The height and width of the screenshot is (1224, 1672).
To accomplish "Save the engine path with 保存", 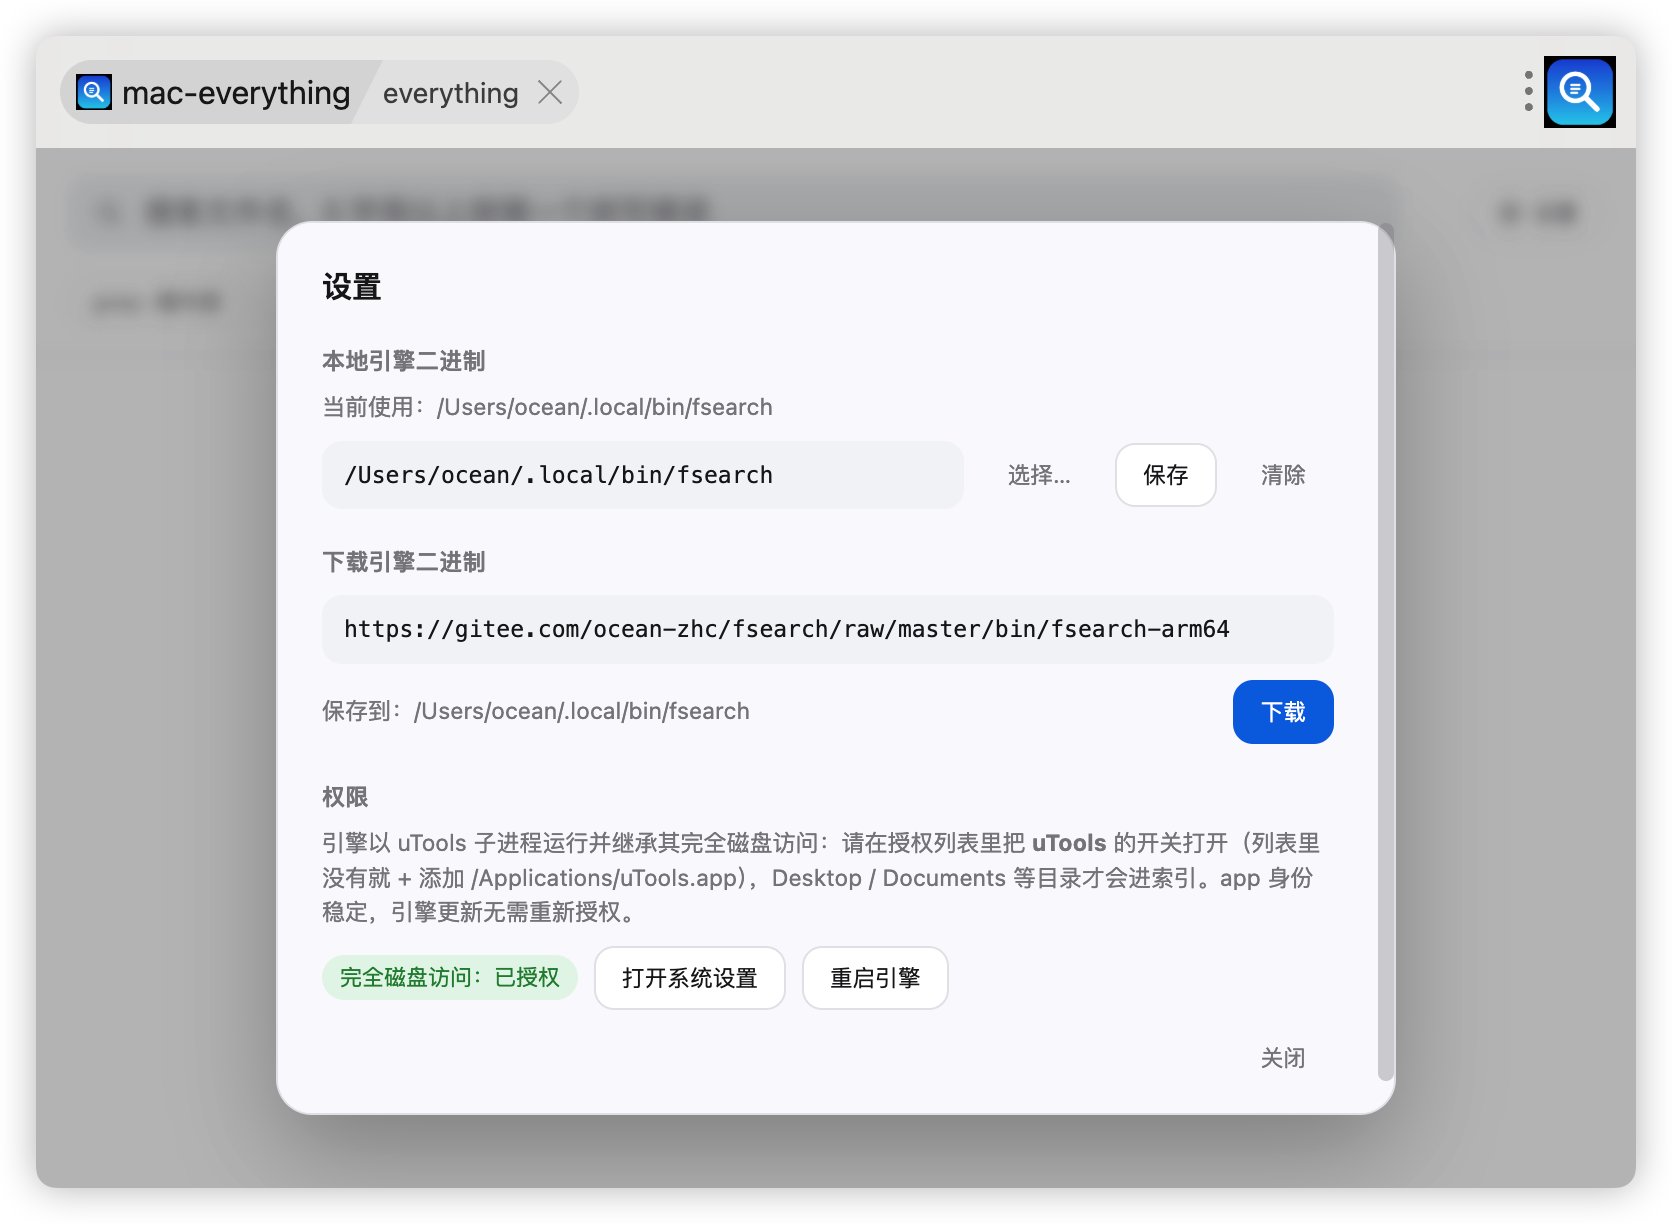I will (x=1165, y=475).
